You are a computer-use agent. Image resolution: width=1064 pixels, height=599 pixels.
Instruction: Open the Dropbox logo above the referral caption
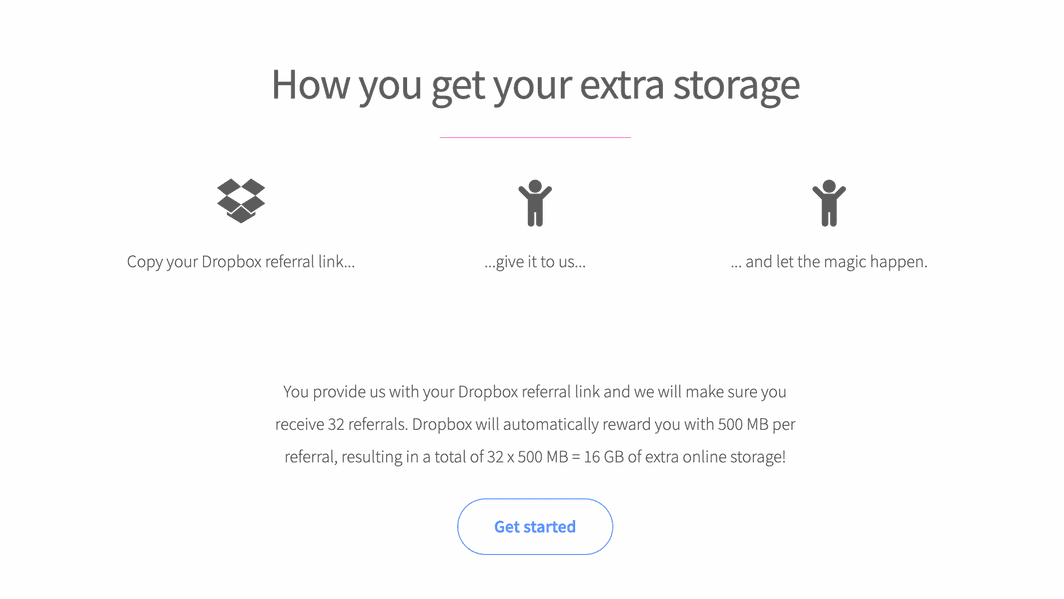pyautogui.click(x=240, y=200)
